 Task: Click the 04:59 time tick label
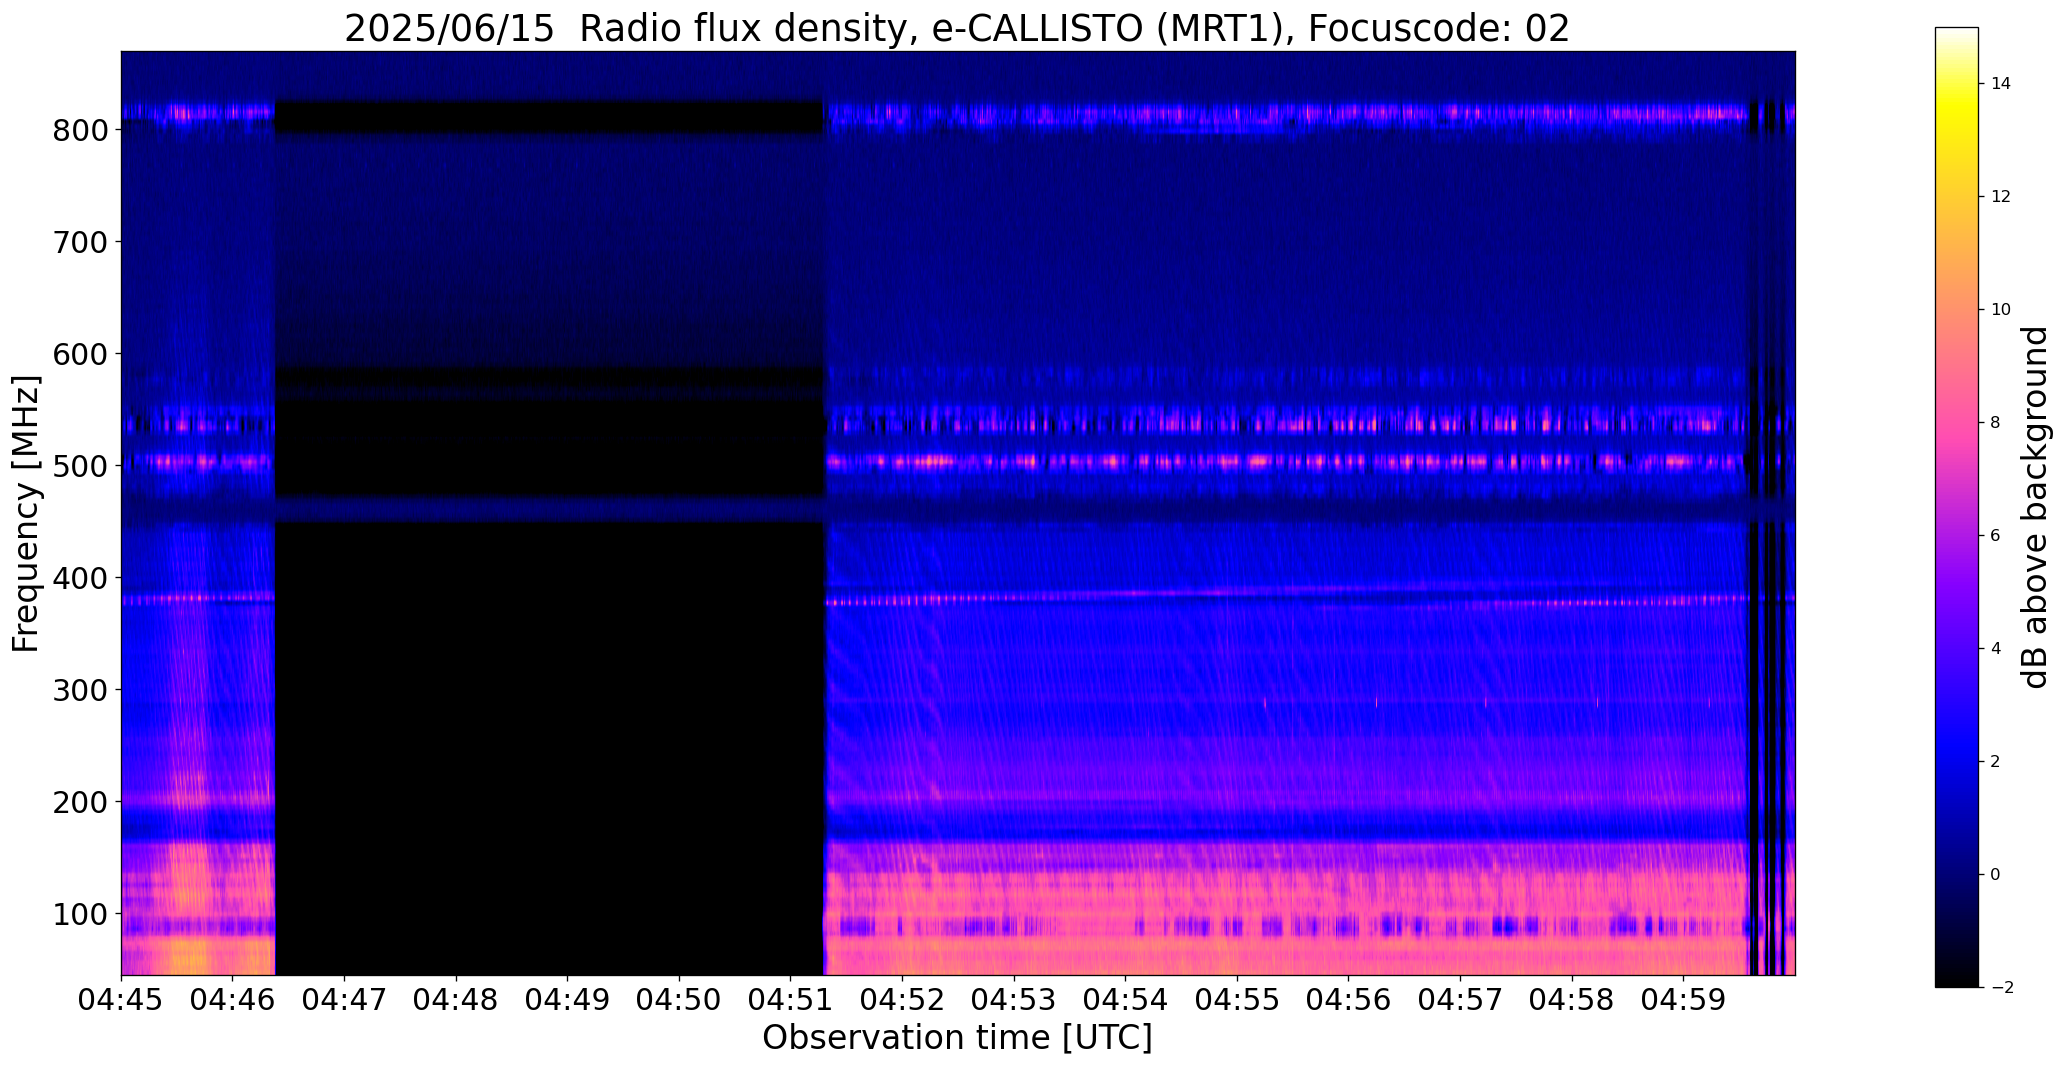[x=1684, y=999]
